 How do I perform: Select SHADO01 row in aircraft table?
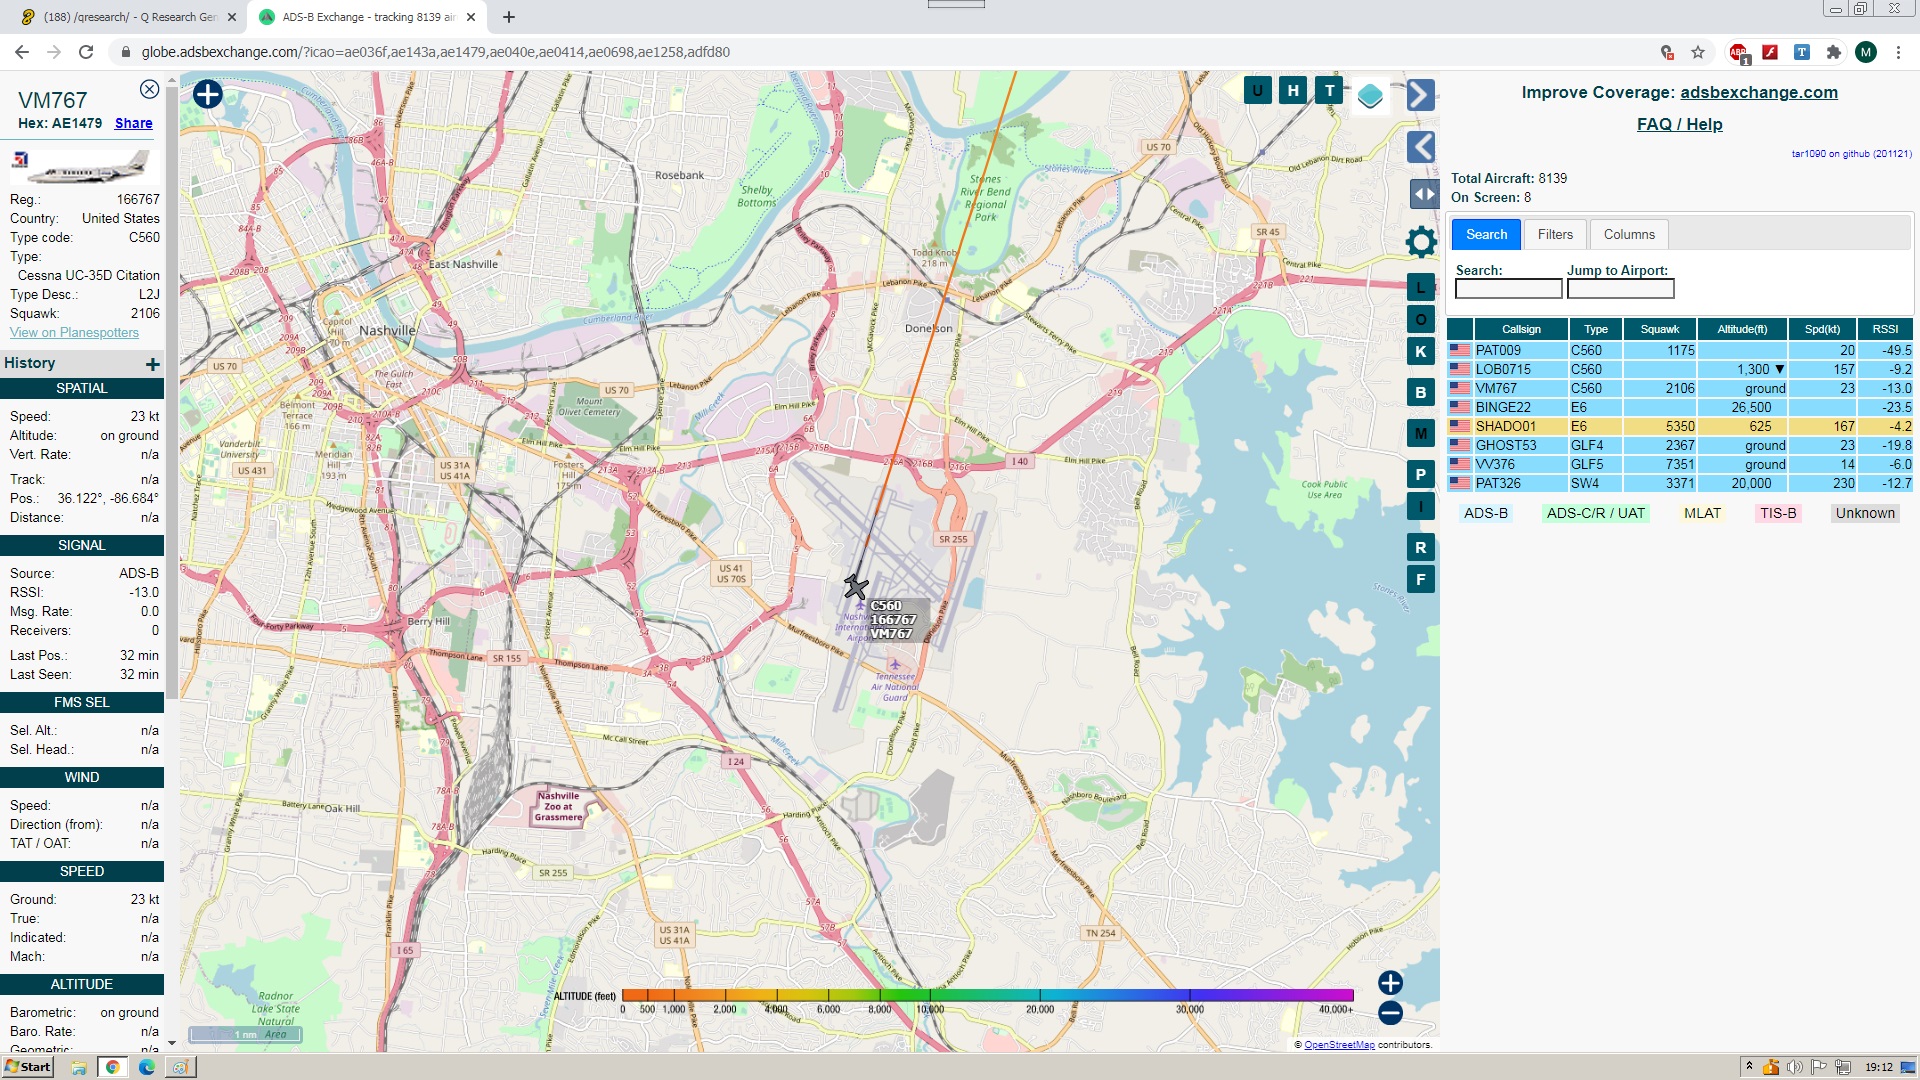coord(1680,427)
